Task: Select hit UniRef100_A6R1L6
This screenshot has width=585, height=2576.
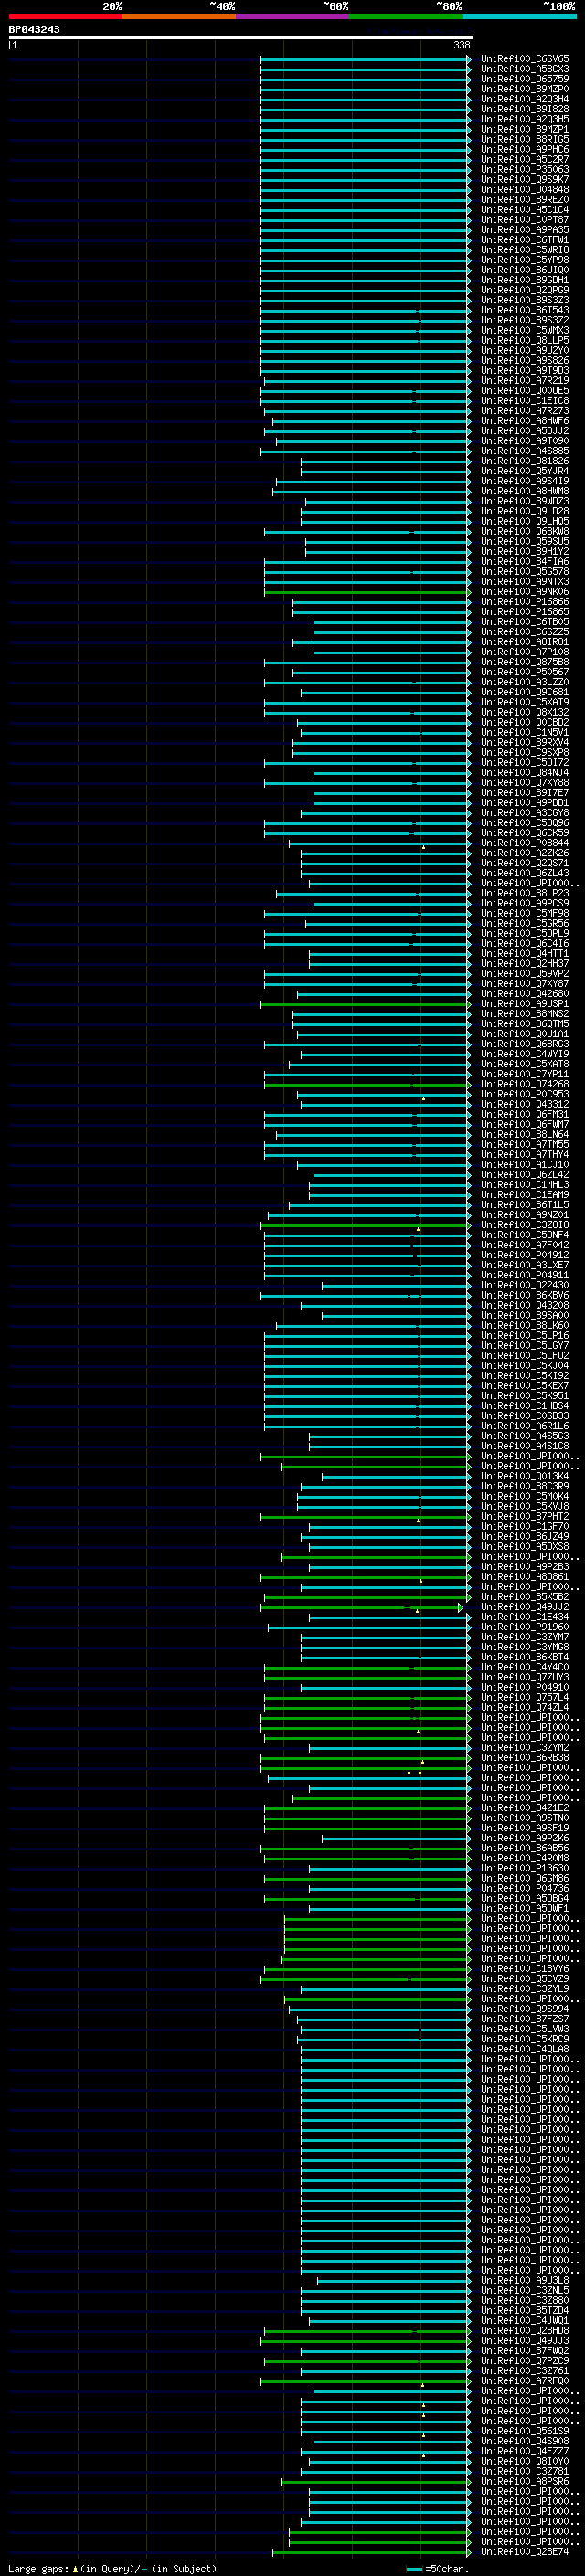Action: [x=525, y=1426]
